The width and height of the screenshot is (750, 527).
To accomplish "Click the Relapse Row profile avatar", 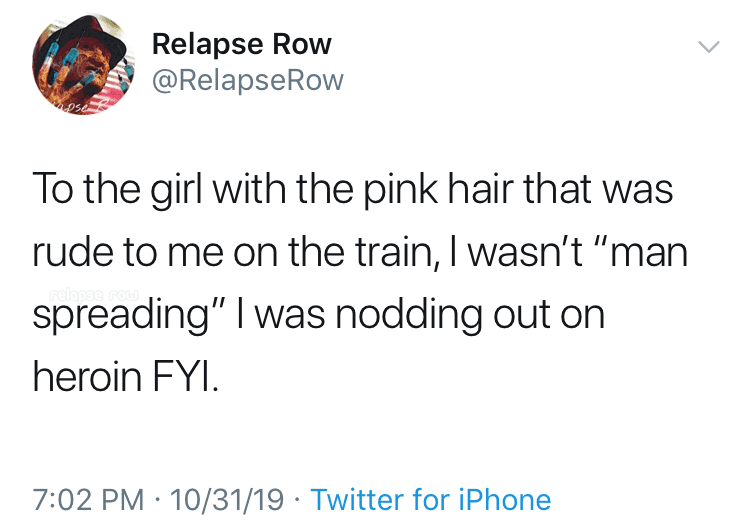I will coord(84,64).
